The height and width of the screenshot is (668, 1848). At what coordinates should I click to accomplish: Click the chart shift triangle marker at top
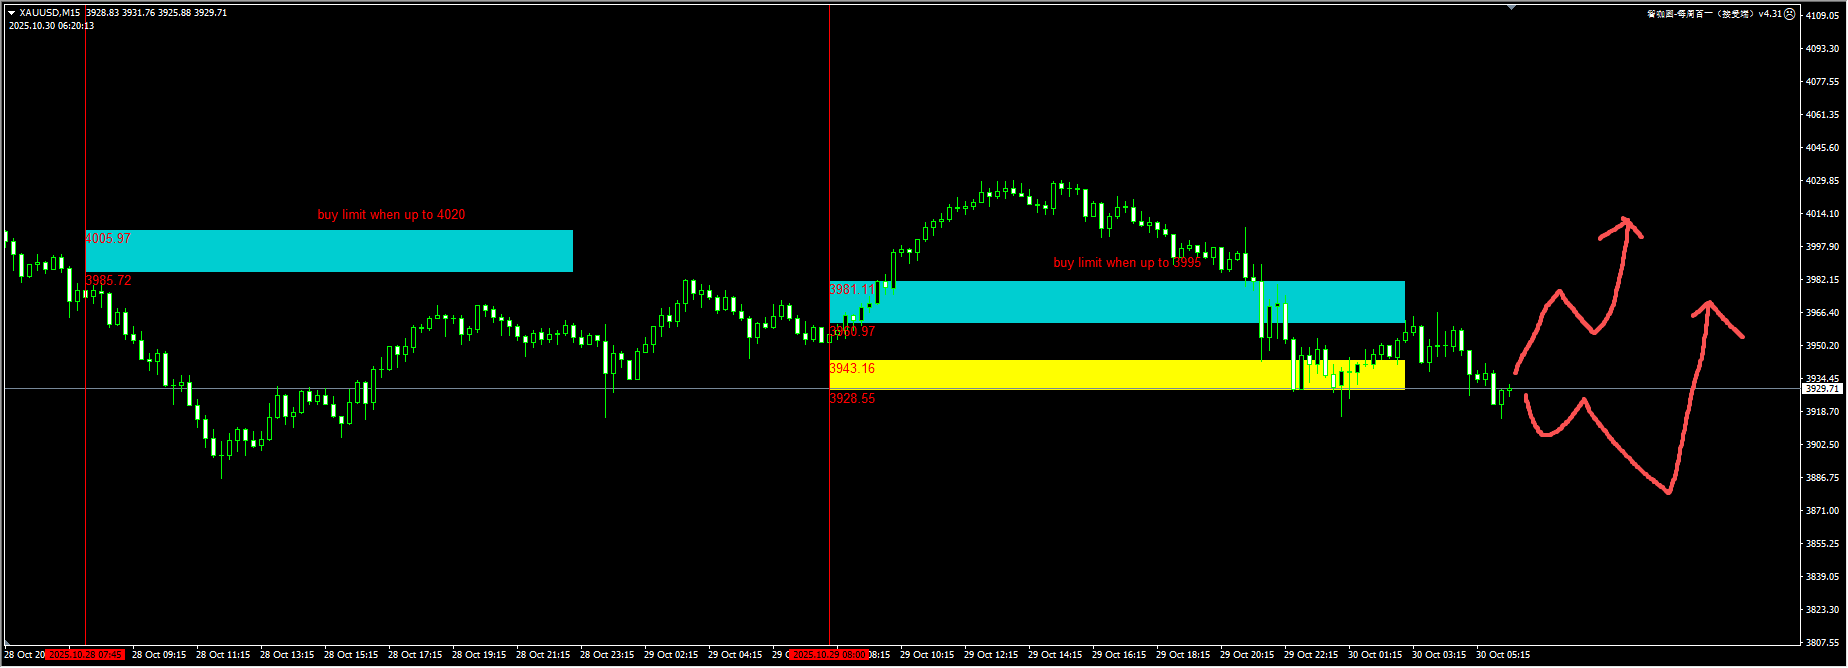click(x=1512, y=7)
